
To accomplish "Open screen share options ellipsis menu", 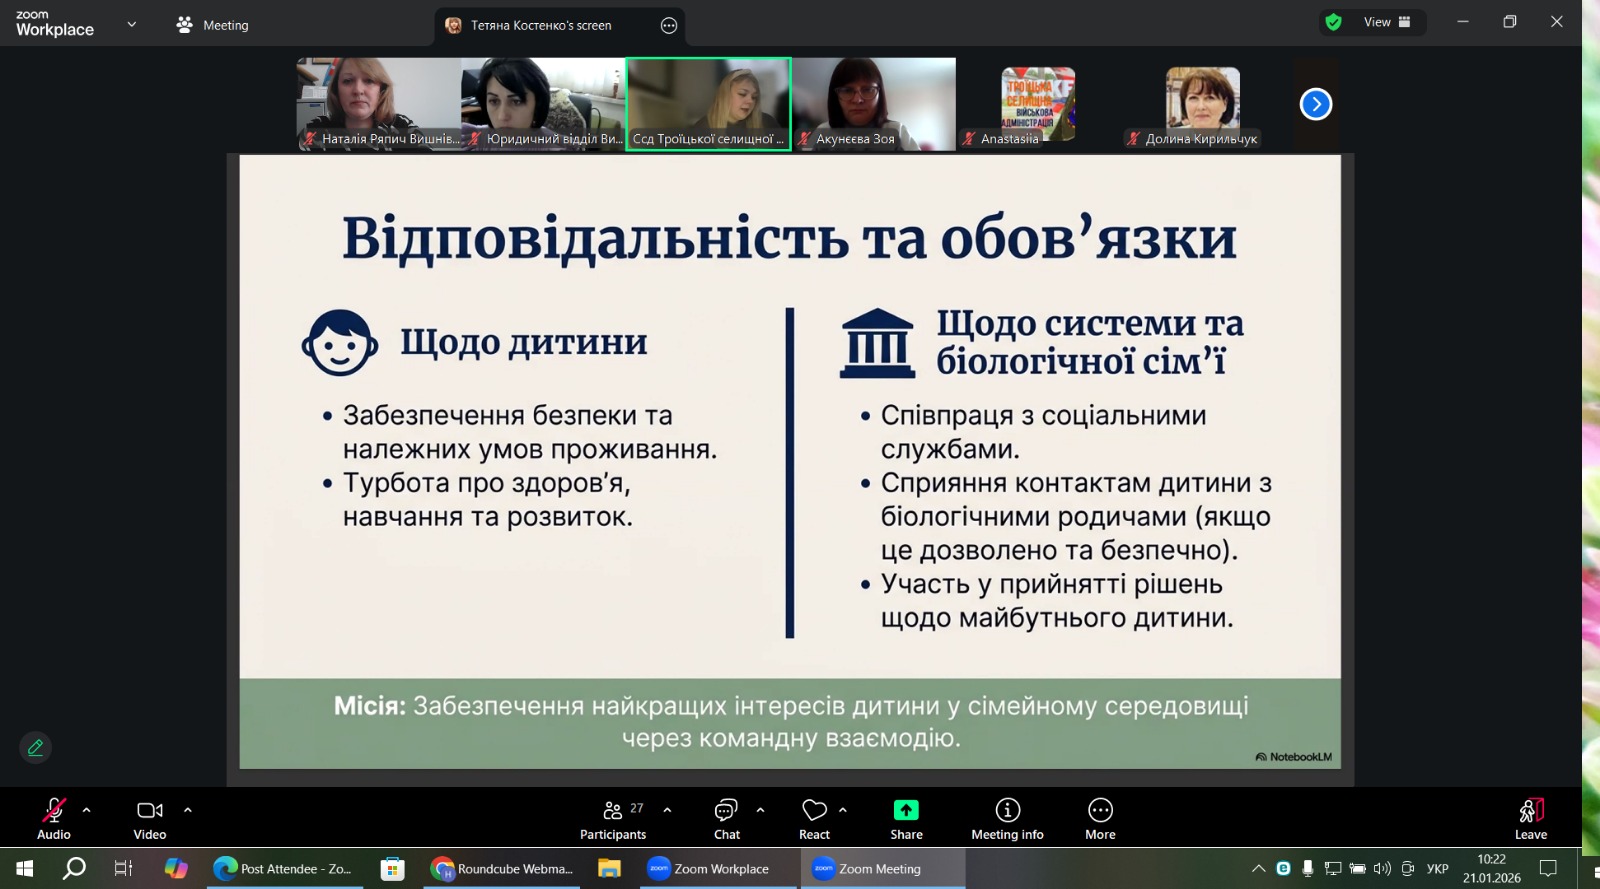I will (x=669, y=26).
